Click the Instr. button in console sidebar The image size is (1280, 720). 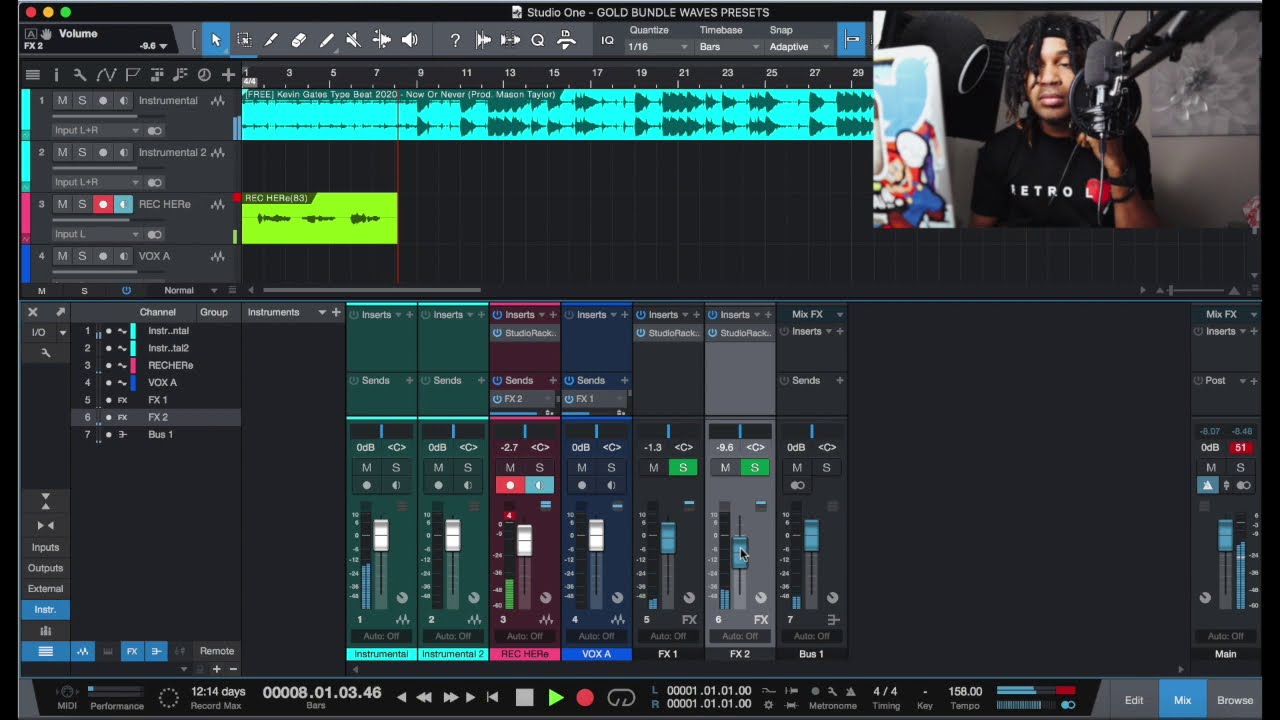tap(45, 609)
